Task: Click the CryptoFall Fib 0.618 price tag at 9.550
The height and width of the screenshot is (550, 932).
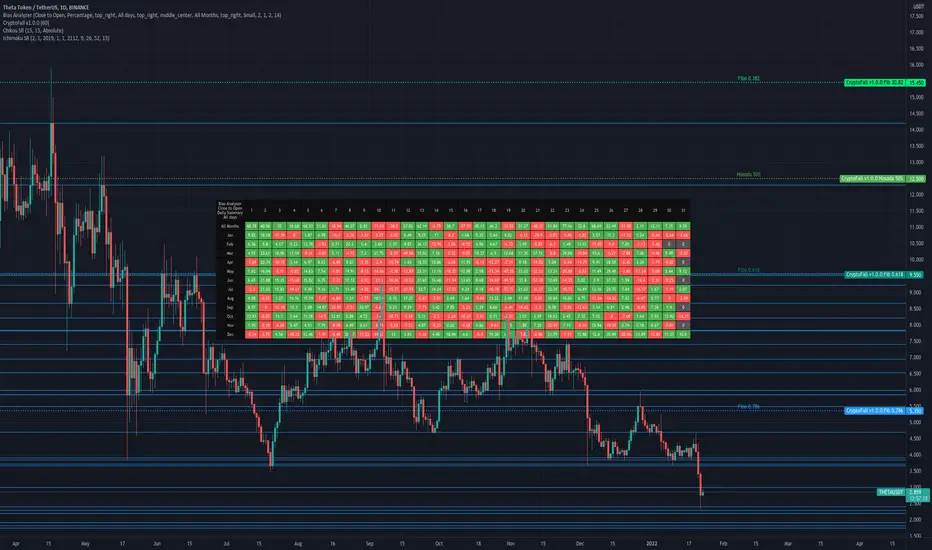Action: 884,275
